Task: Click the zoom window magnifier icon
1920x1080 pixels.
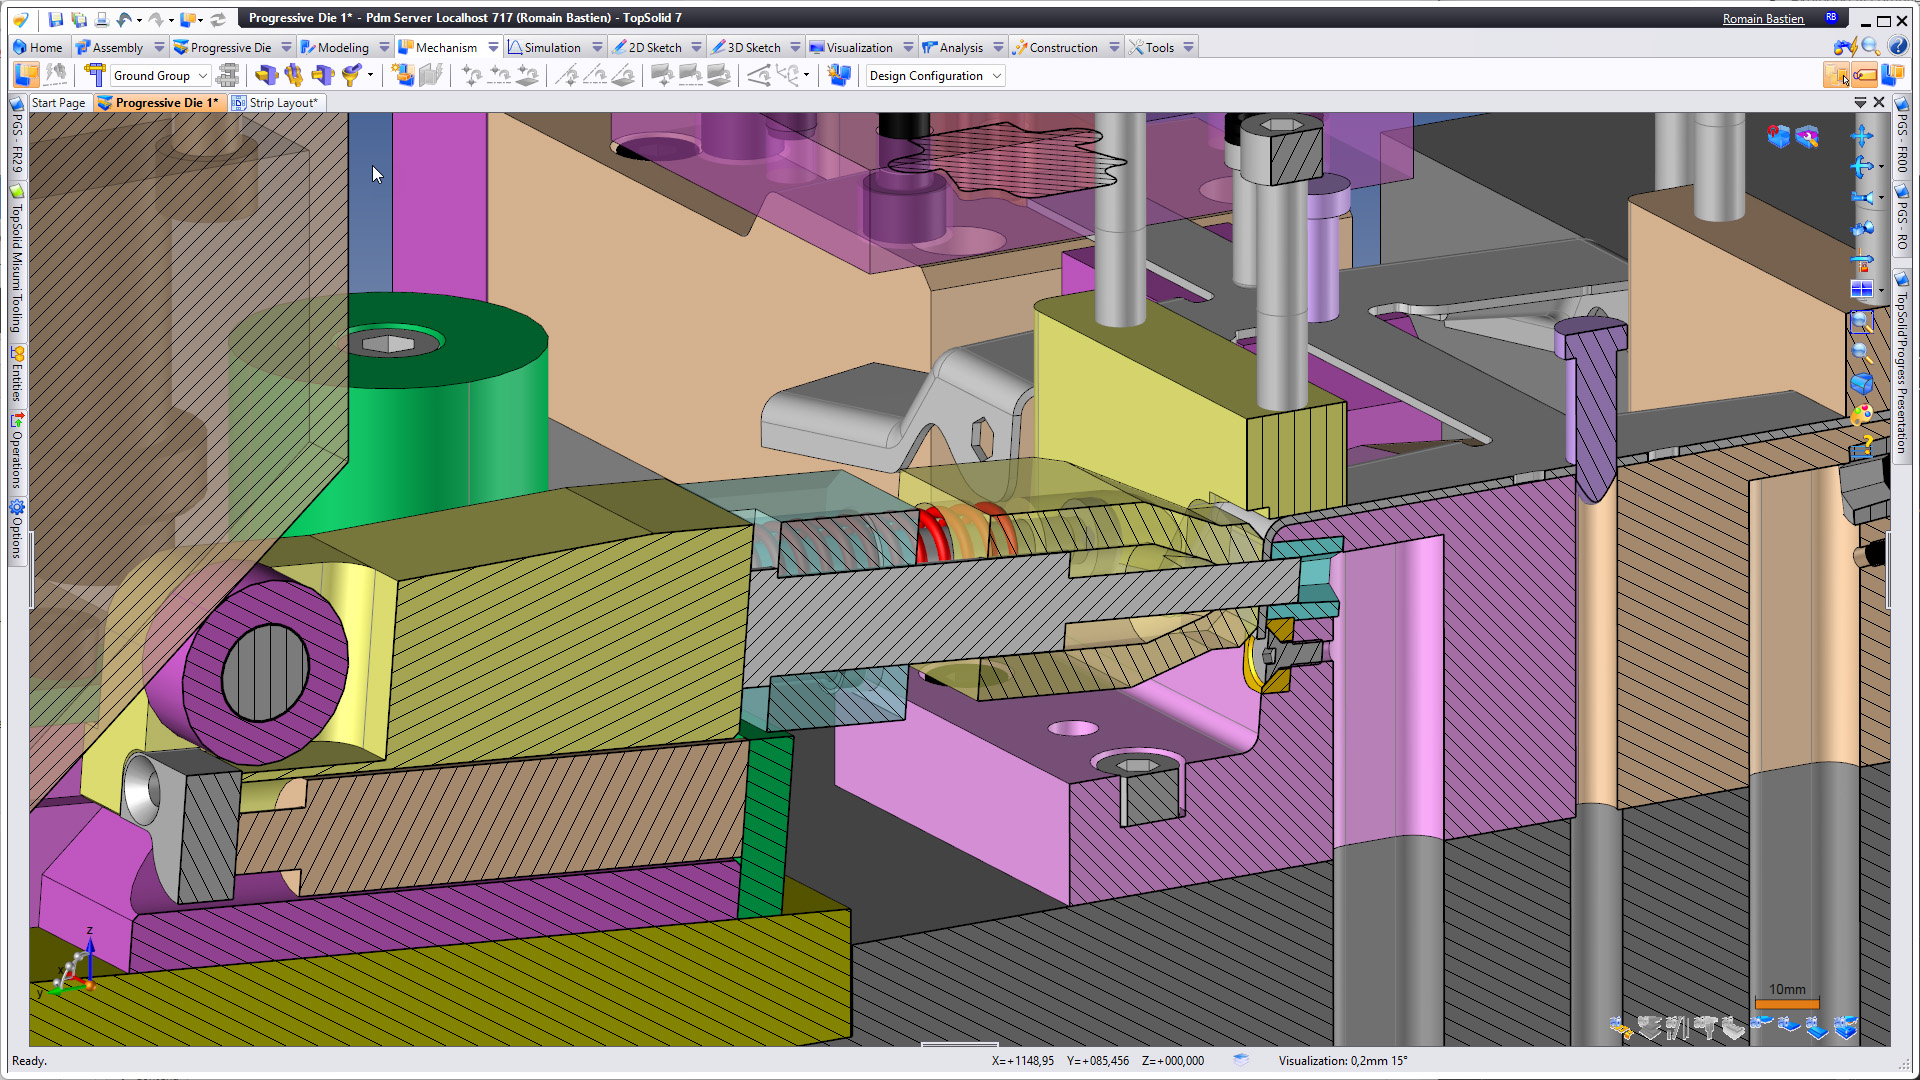Action: tap(1861, 322)
